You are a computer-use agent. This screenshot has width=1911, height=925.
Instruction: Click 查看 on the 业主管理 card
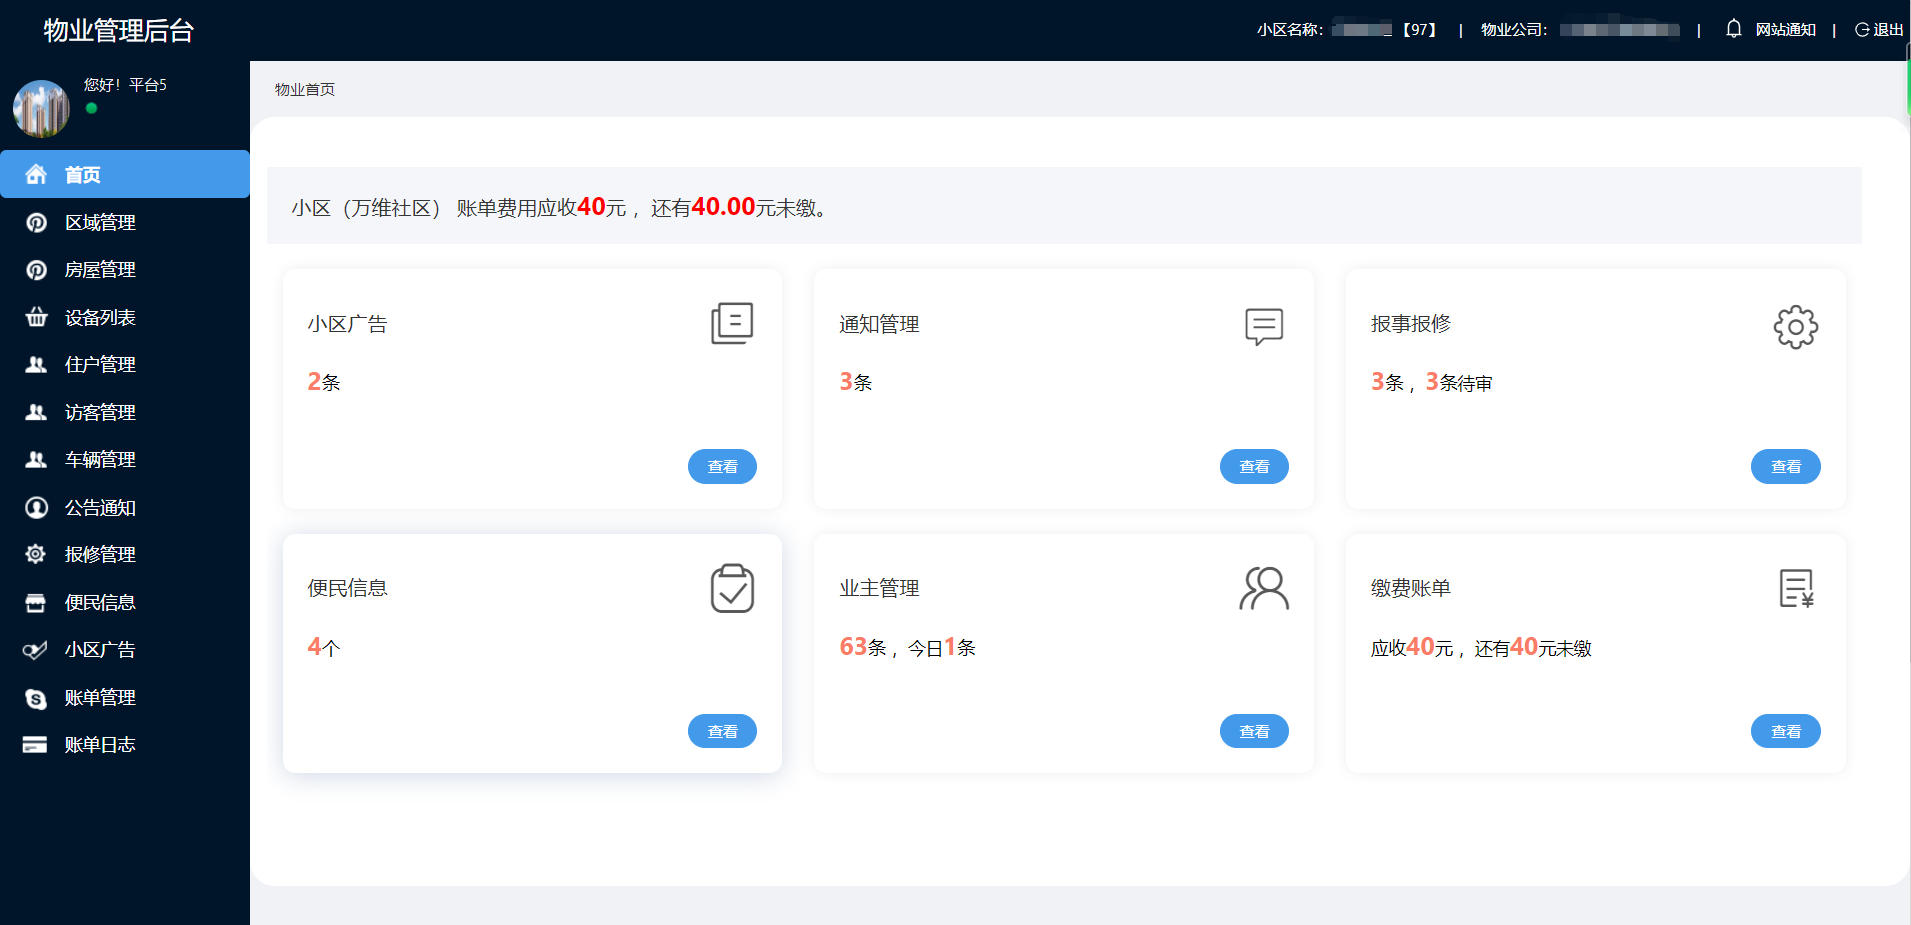point(1254,731)
